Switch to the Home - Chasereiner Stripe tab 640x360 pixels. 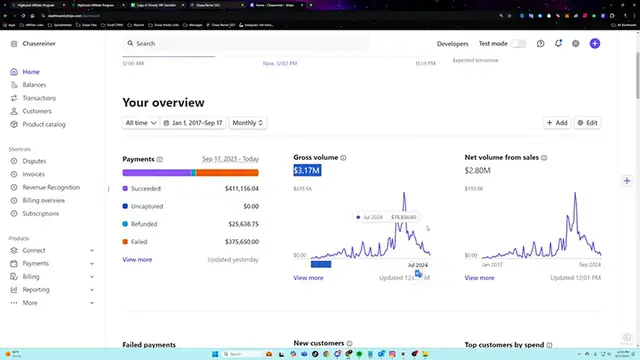coord(275,5)
